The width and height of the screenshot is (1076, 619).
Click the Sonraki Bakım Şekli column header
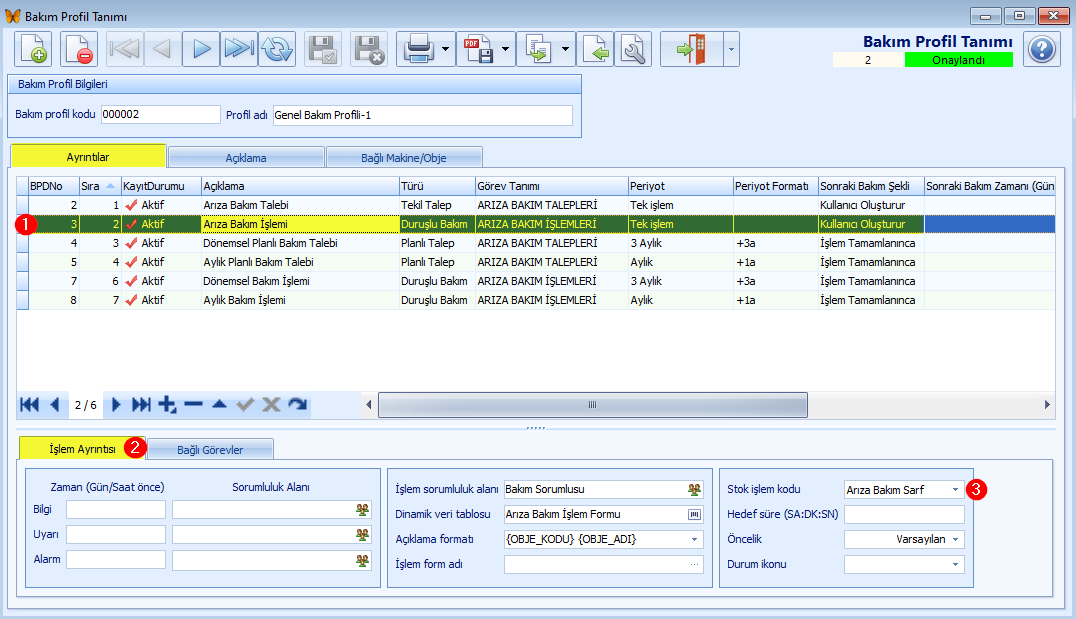pyautogui.click(x=871, y=186)
